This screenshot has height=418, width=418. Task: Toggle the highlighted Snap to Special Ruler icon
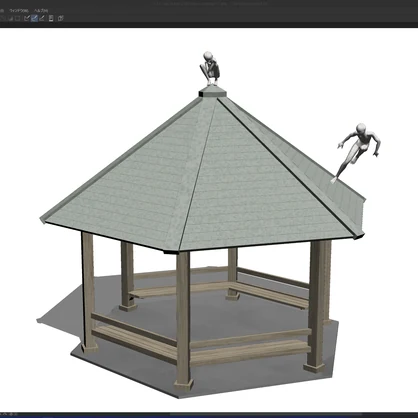pyautogui.click(x=34, y=18)
